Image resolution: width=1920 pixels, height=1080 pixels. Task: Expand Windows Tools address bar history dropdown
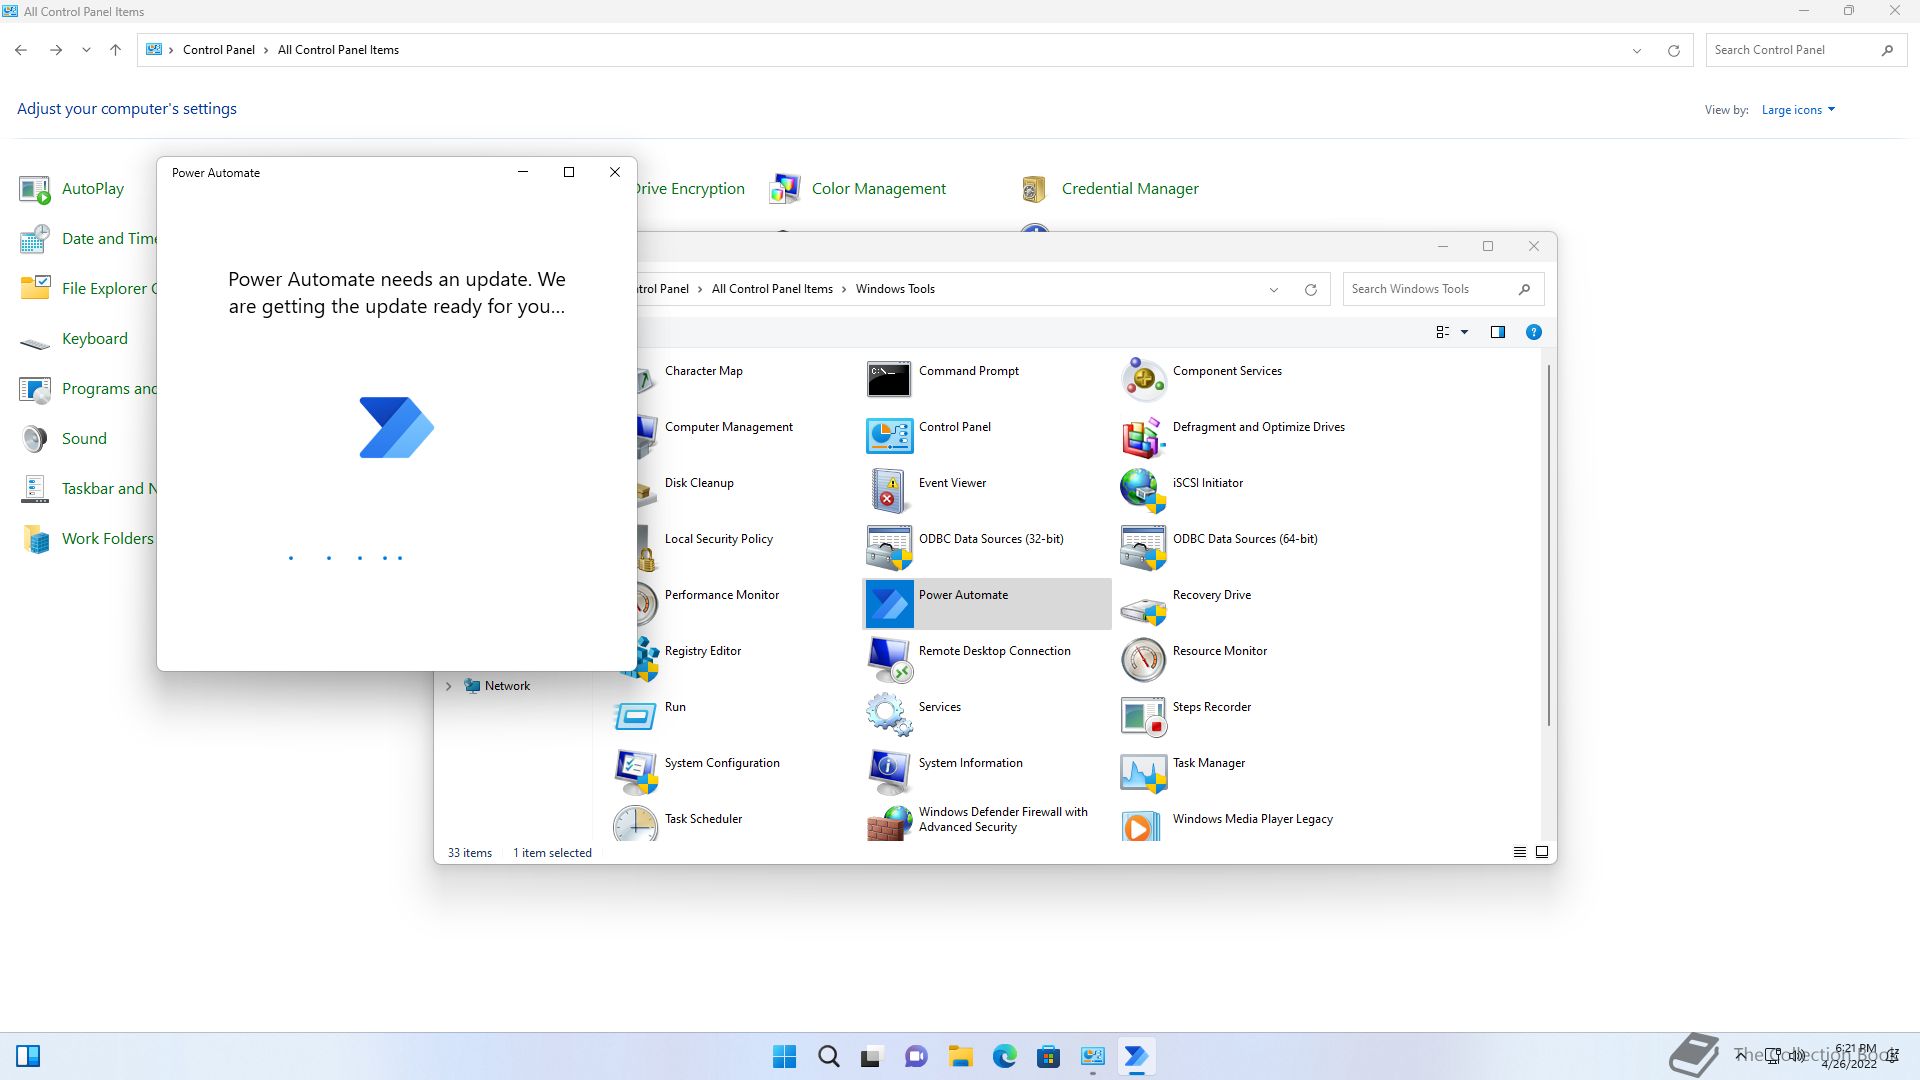(1274, 289)
